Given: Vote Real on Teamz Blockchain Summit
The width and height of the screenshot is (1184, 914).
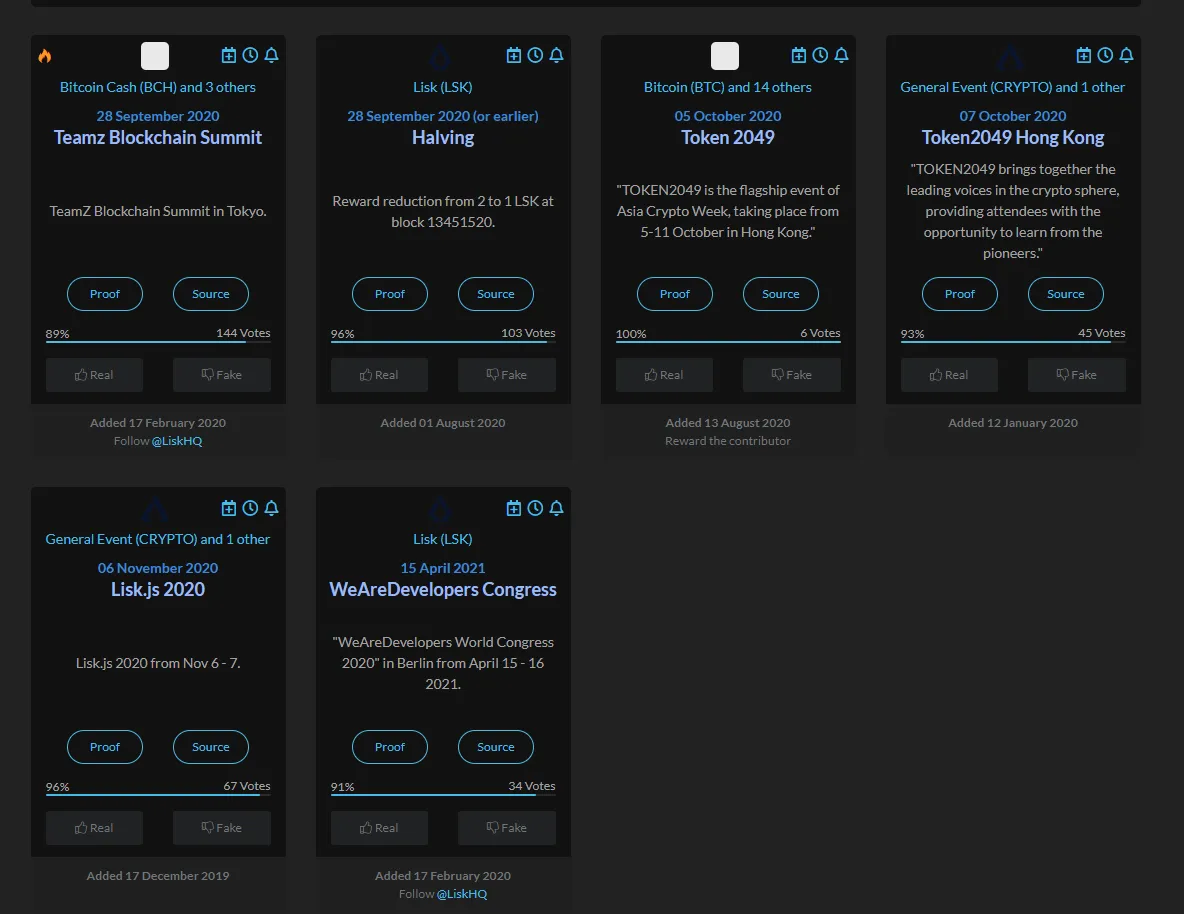Looking at the screenshot, I should tap(94, 375).
